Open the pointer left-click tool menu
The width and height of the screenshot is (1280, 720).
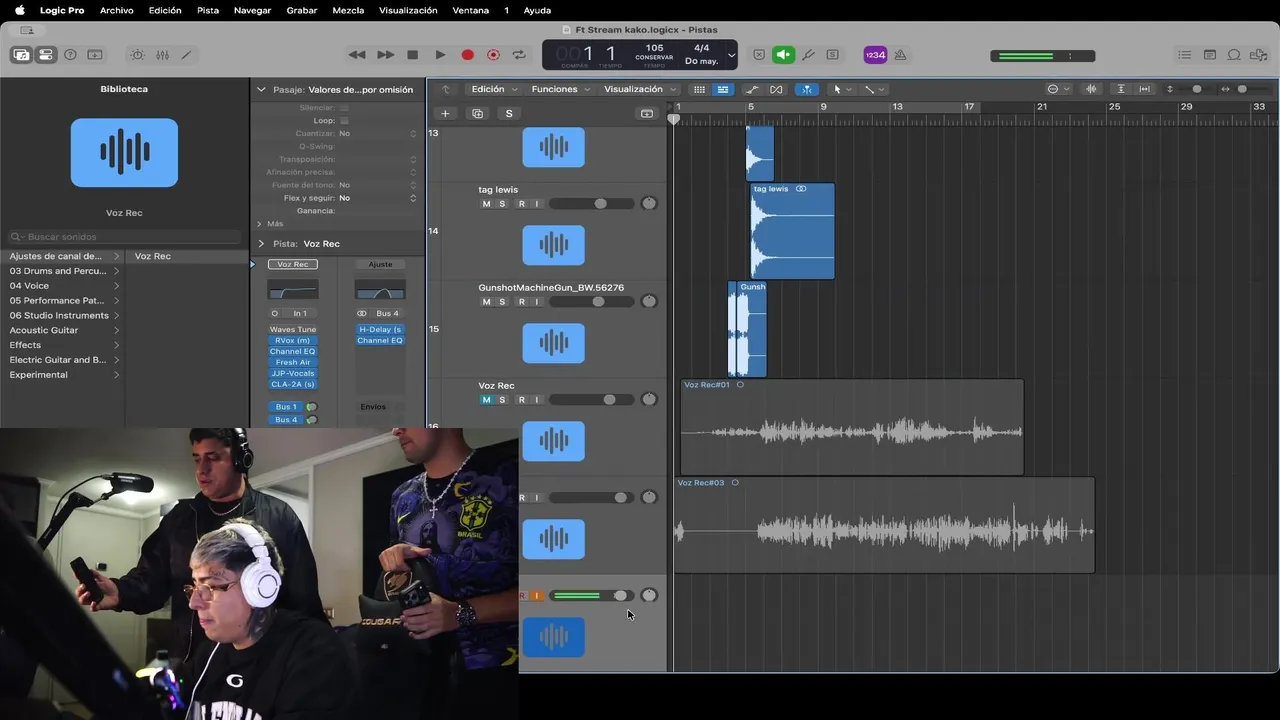842,89
